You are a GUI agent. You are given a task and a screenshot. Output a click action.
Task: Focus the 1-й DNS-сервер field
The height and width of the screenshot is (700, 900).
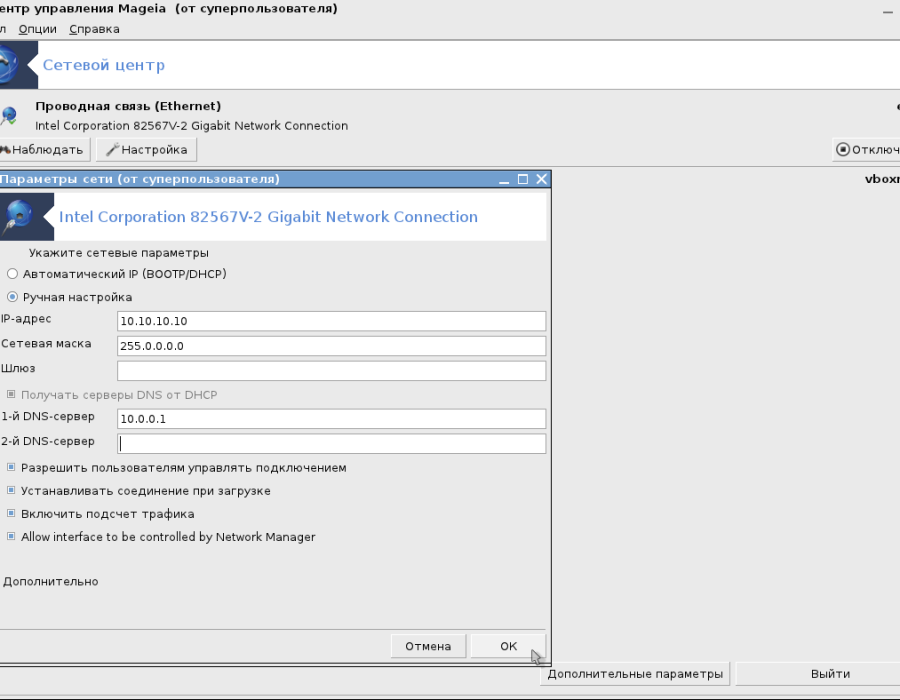coord(331,419)
